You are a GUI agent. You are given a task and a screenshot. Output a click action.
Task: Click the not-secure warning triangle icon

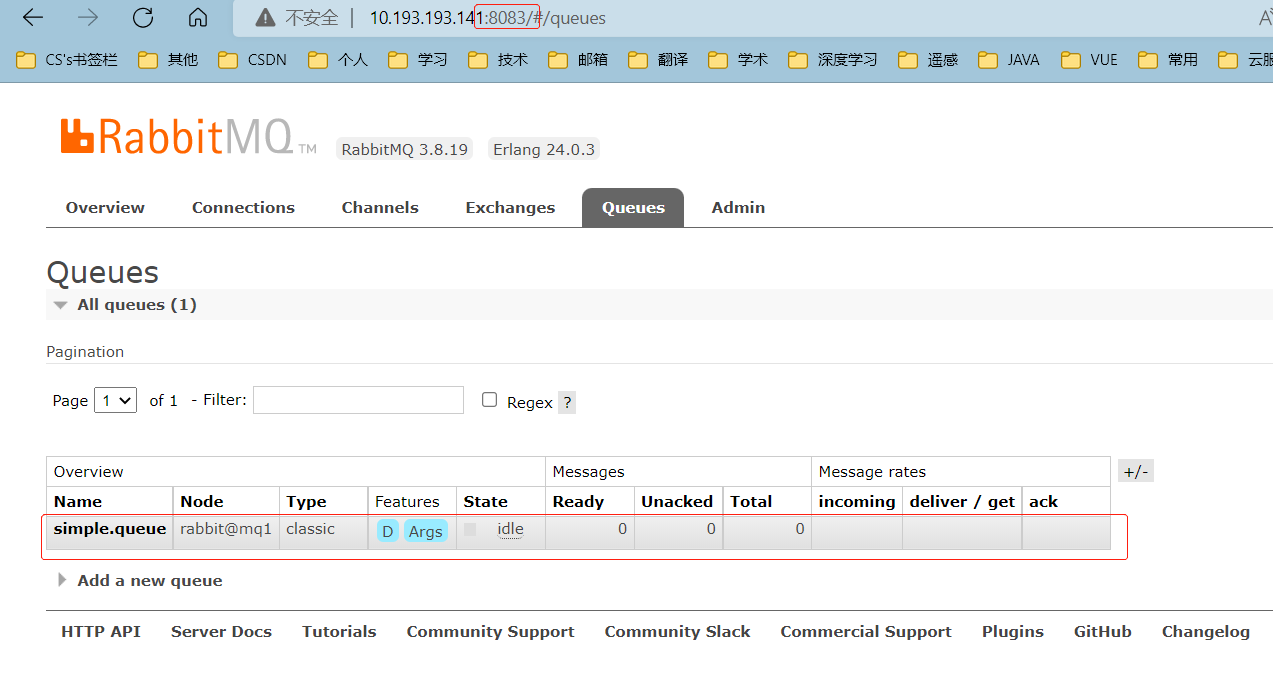(265, 18)
